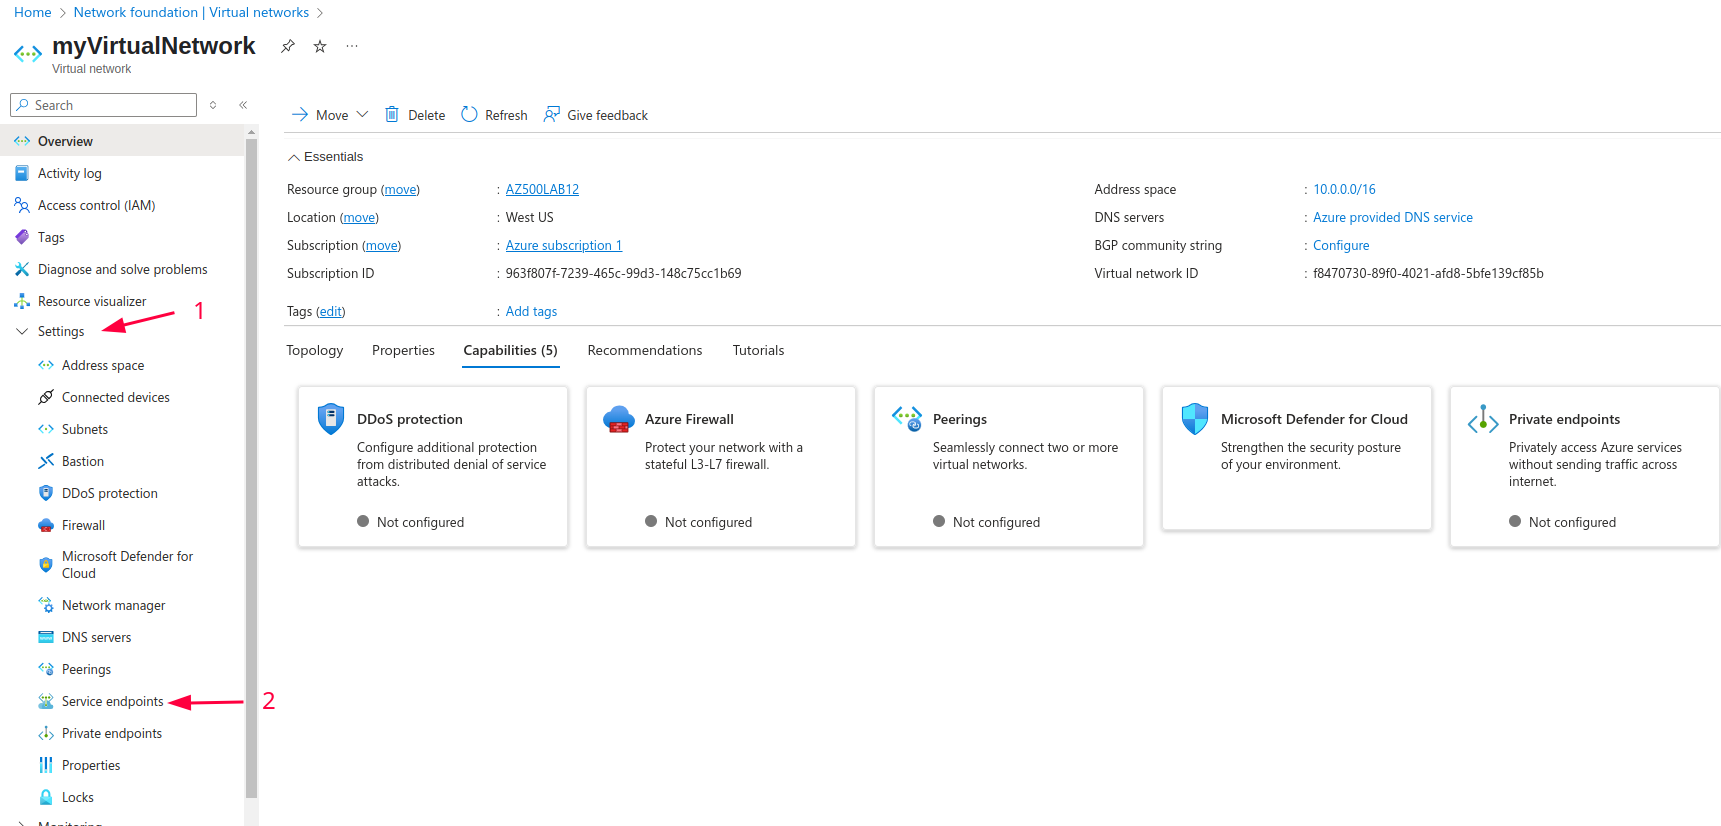1721x826 pixels.
Task: Open Azure provided DNS service link
Action: click(1393, 217)
